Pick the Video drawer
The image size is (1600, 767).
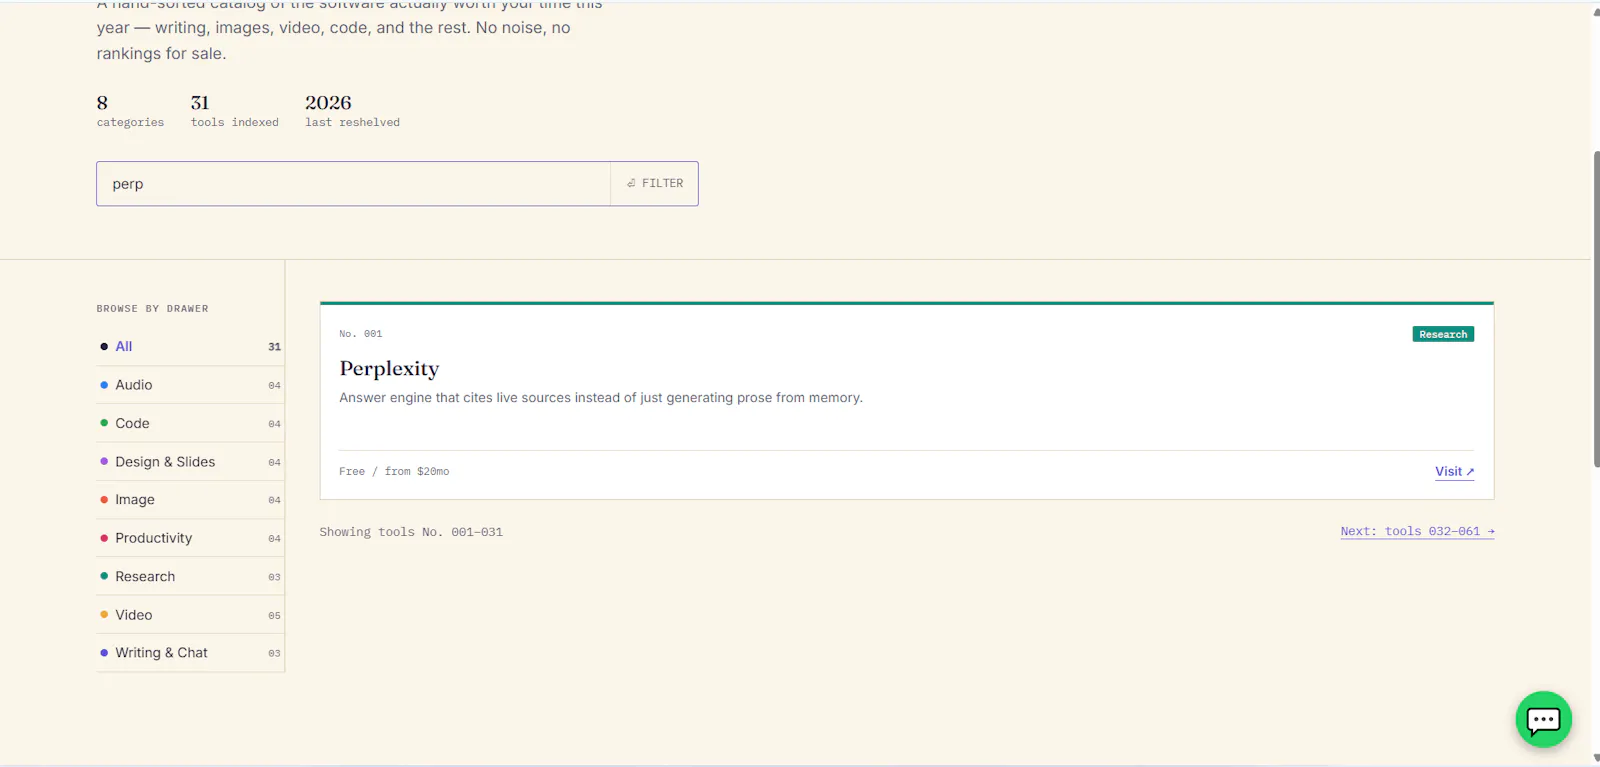[190, 615]
